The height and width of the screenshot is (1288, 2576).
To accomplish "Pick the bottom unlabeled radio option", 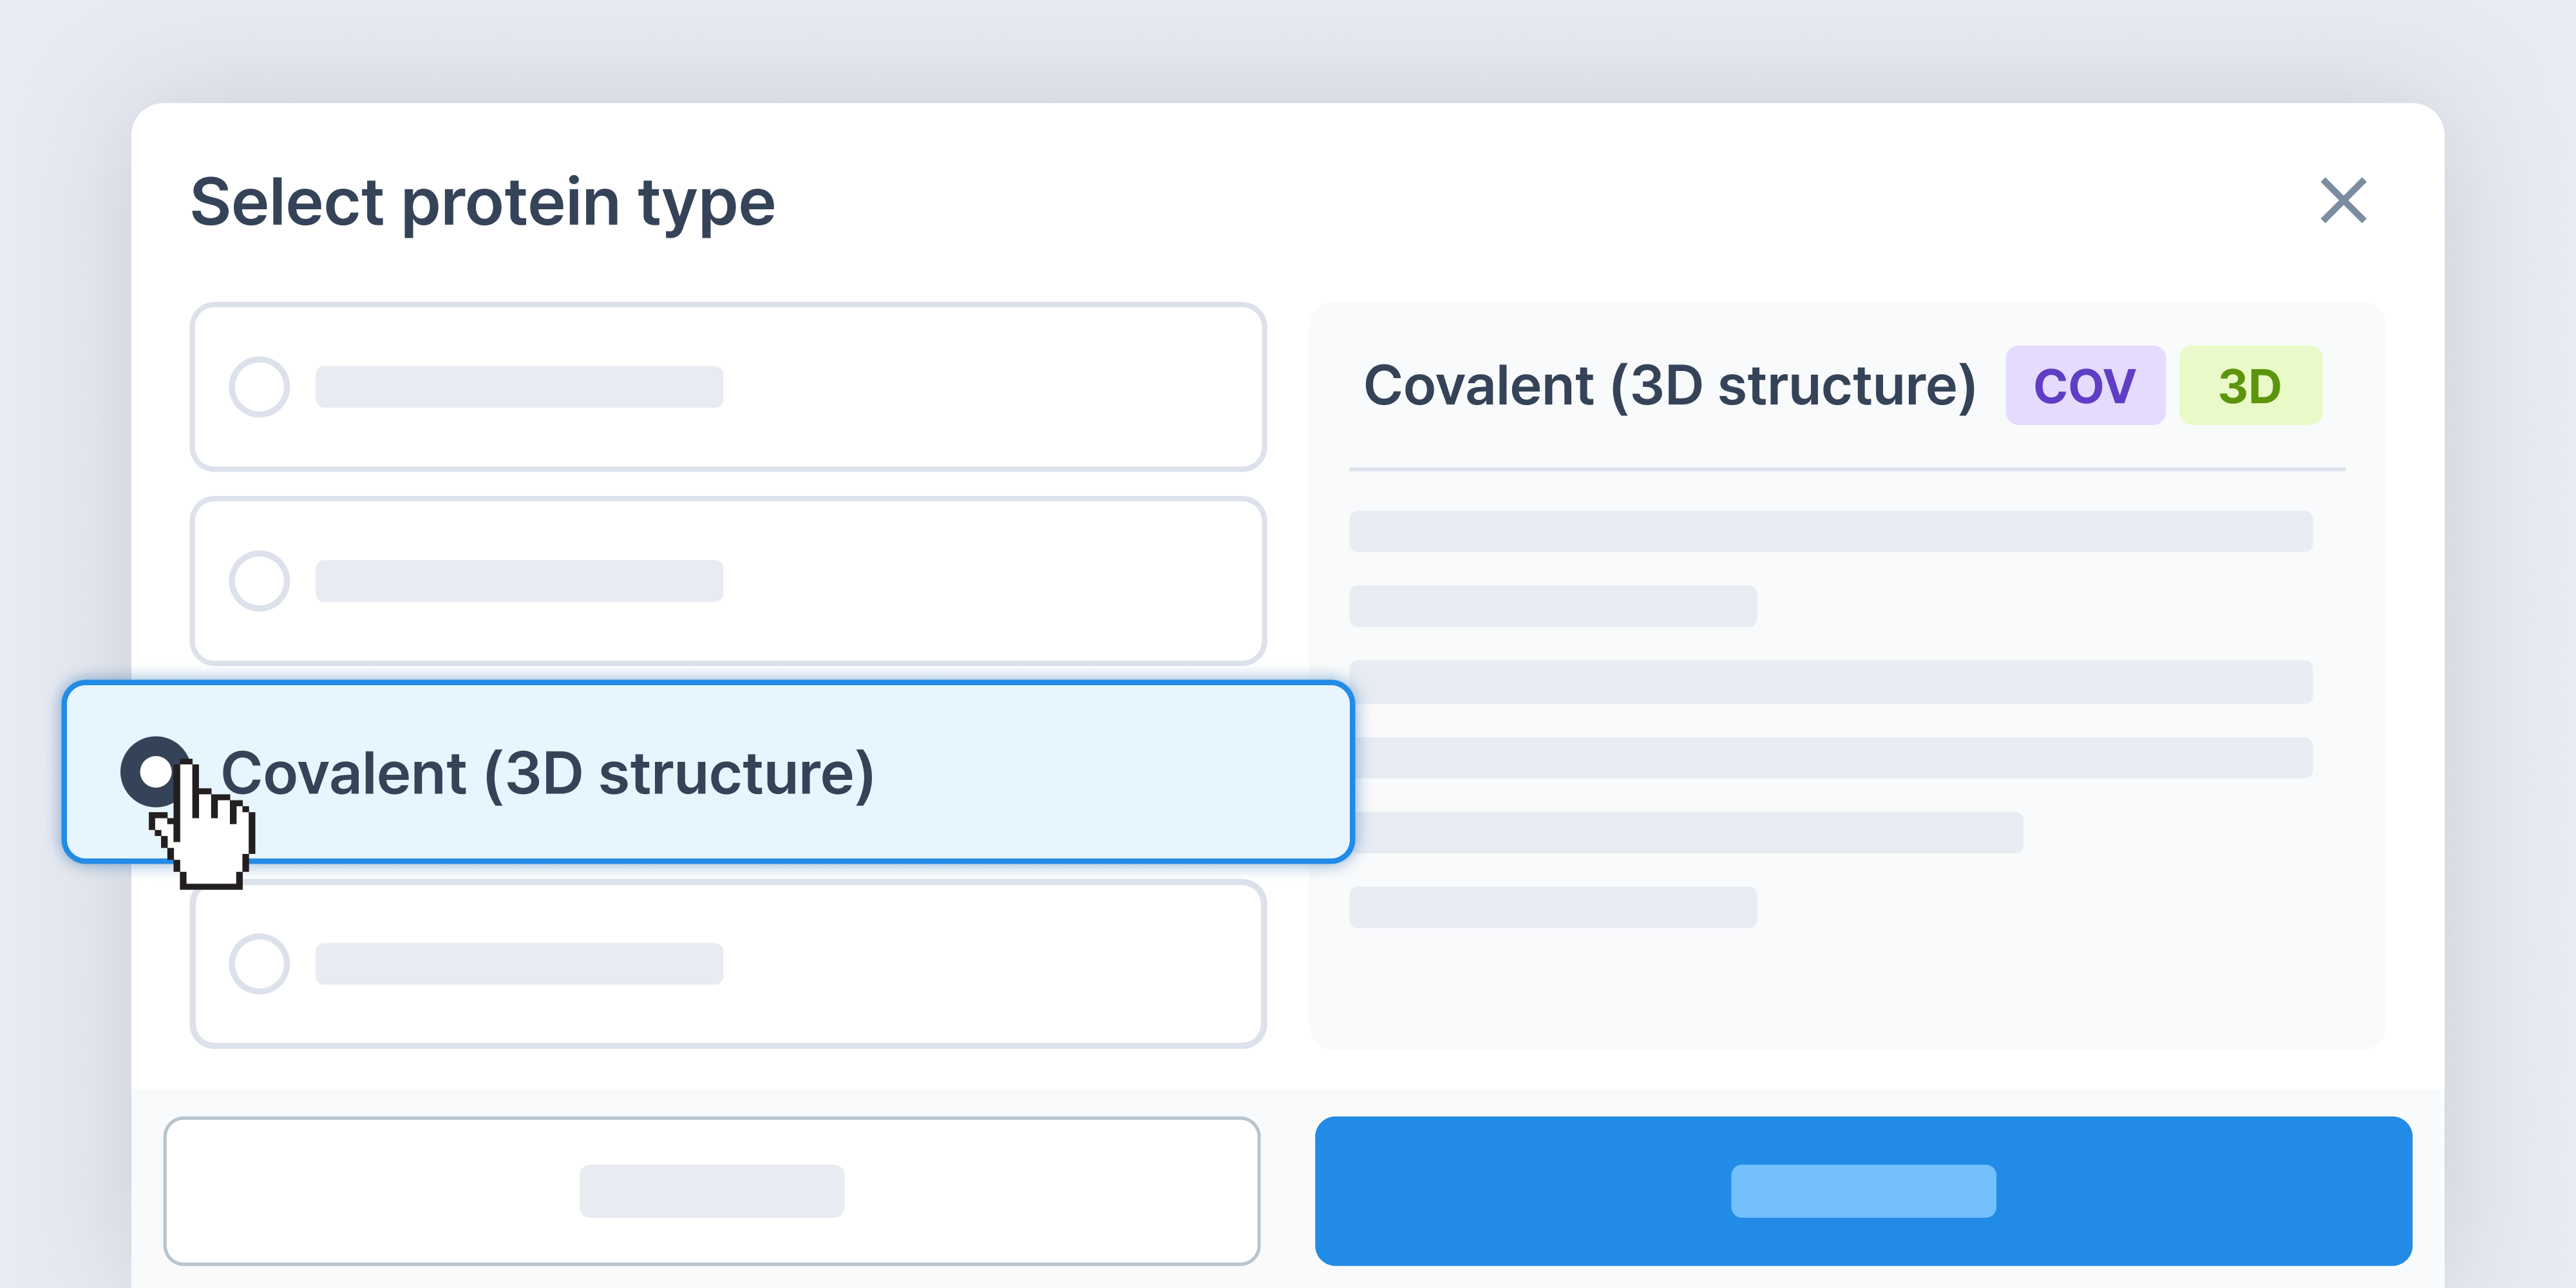I will pyautogui.click(x=259, y=964).
